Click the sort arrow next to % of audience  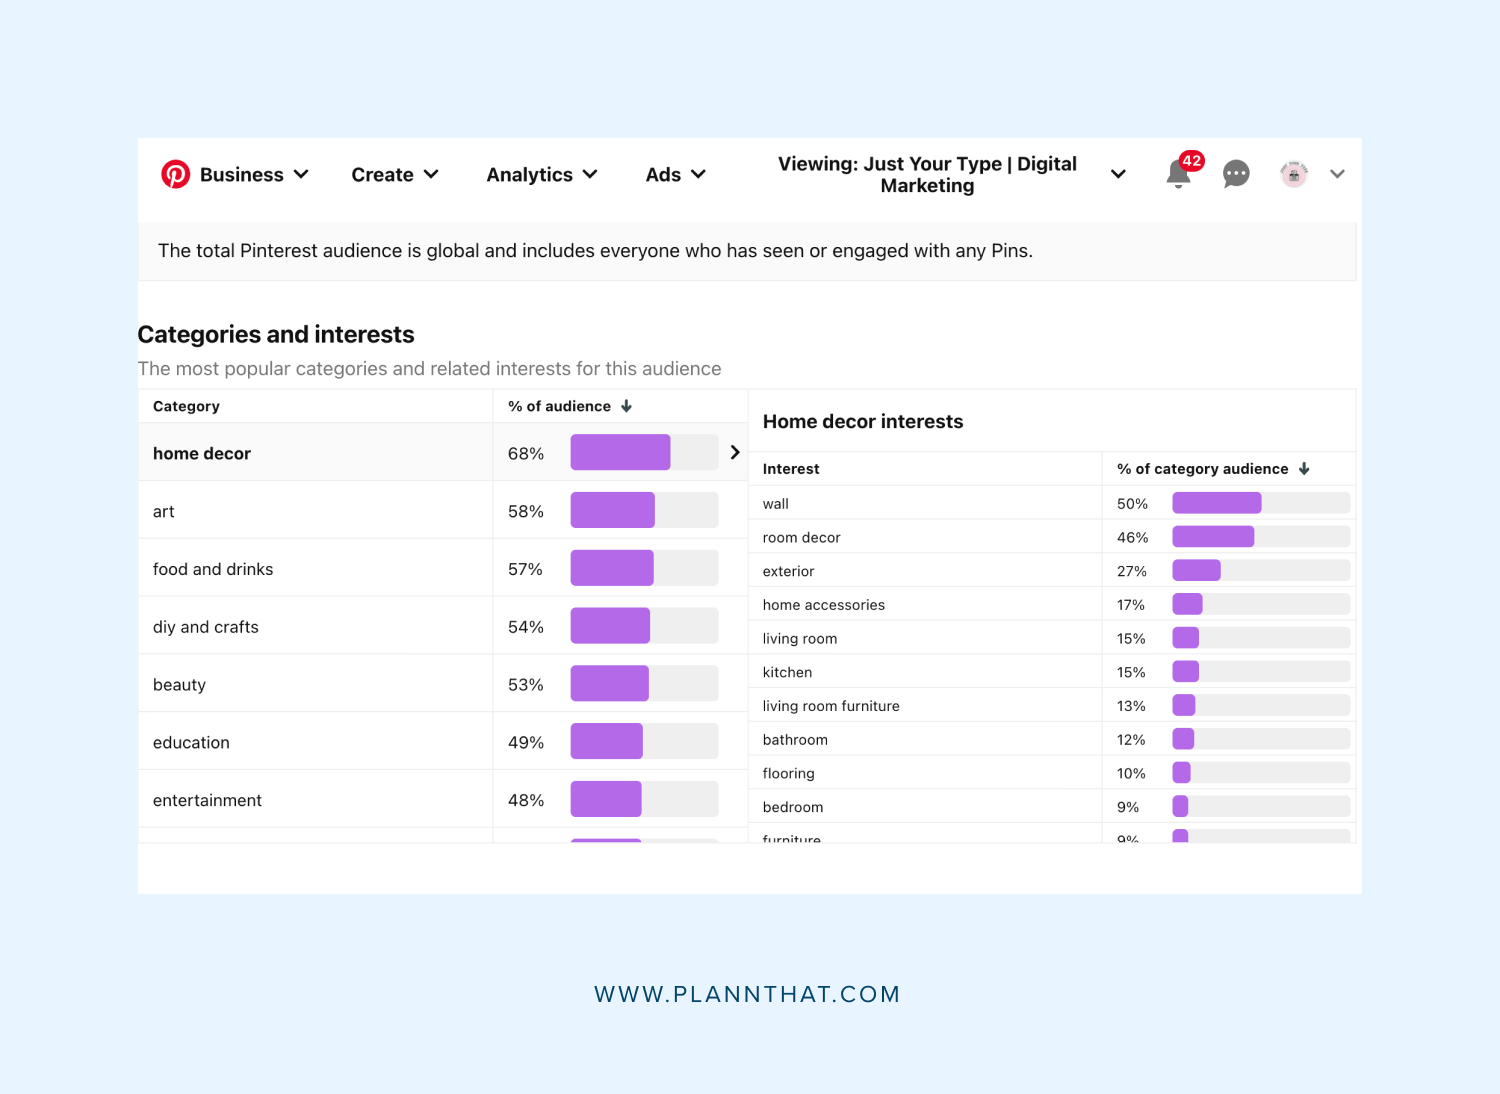(x=626, y=406)
